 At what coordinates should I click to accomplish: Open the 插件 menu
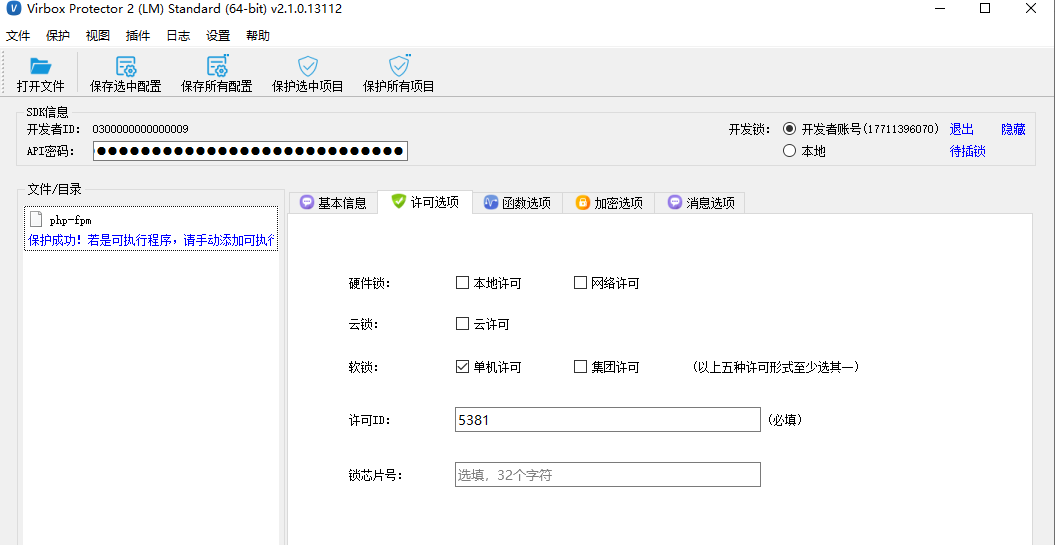(x=138, y=36)
